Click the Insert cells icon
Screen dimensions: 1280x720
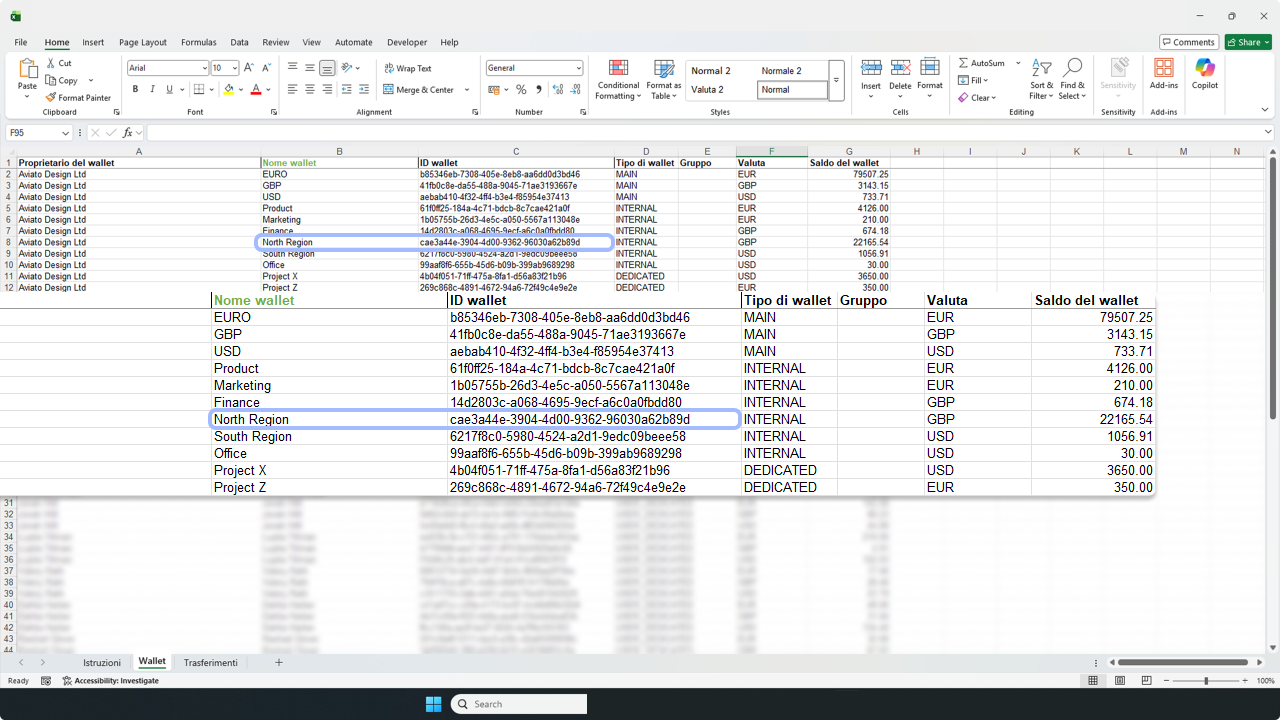tap(871, 68)
